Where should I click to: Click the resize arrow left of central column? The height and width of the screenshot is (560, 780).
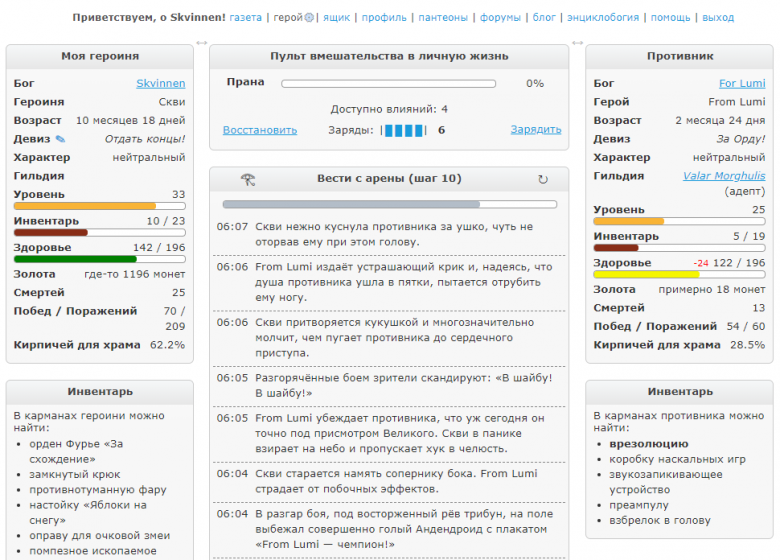tap(202, 43)
